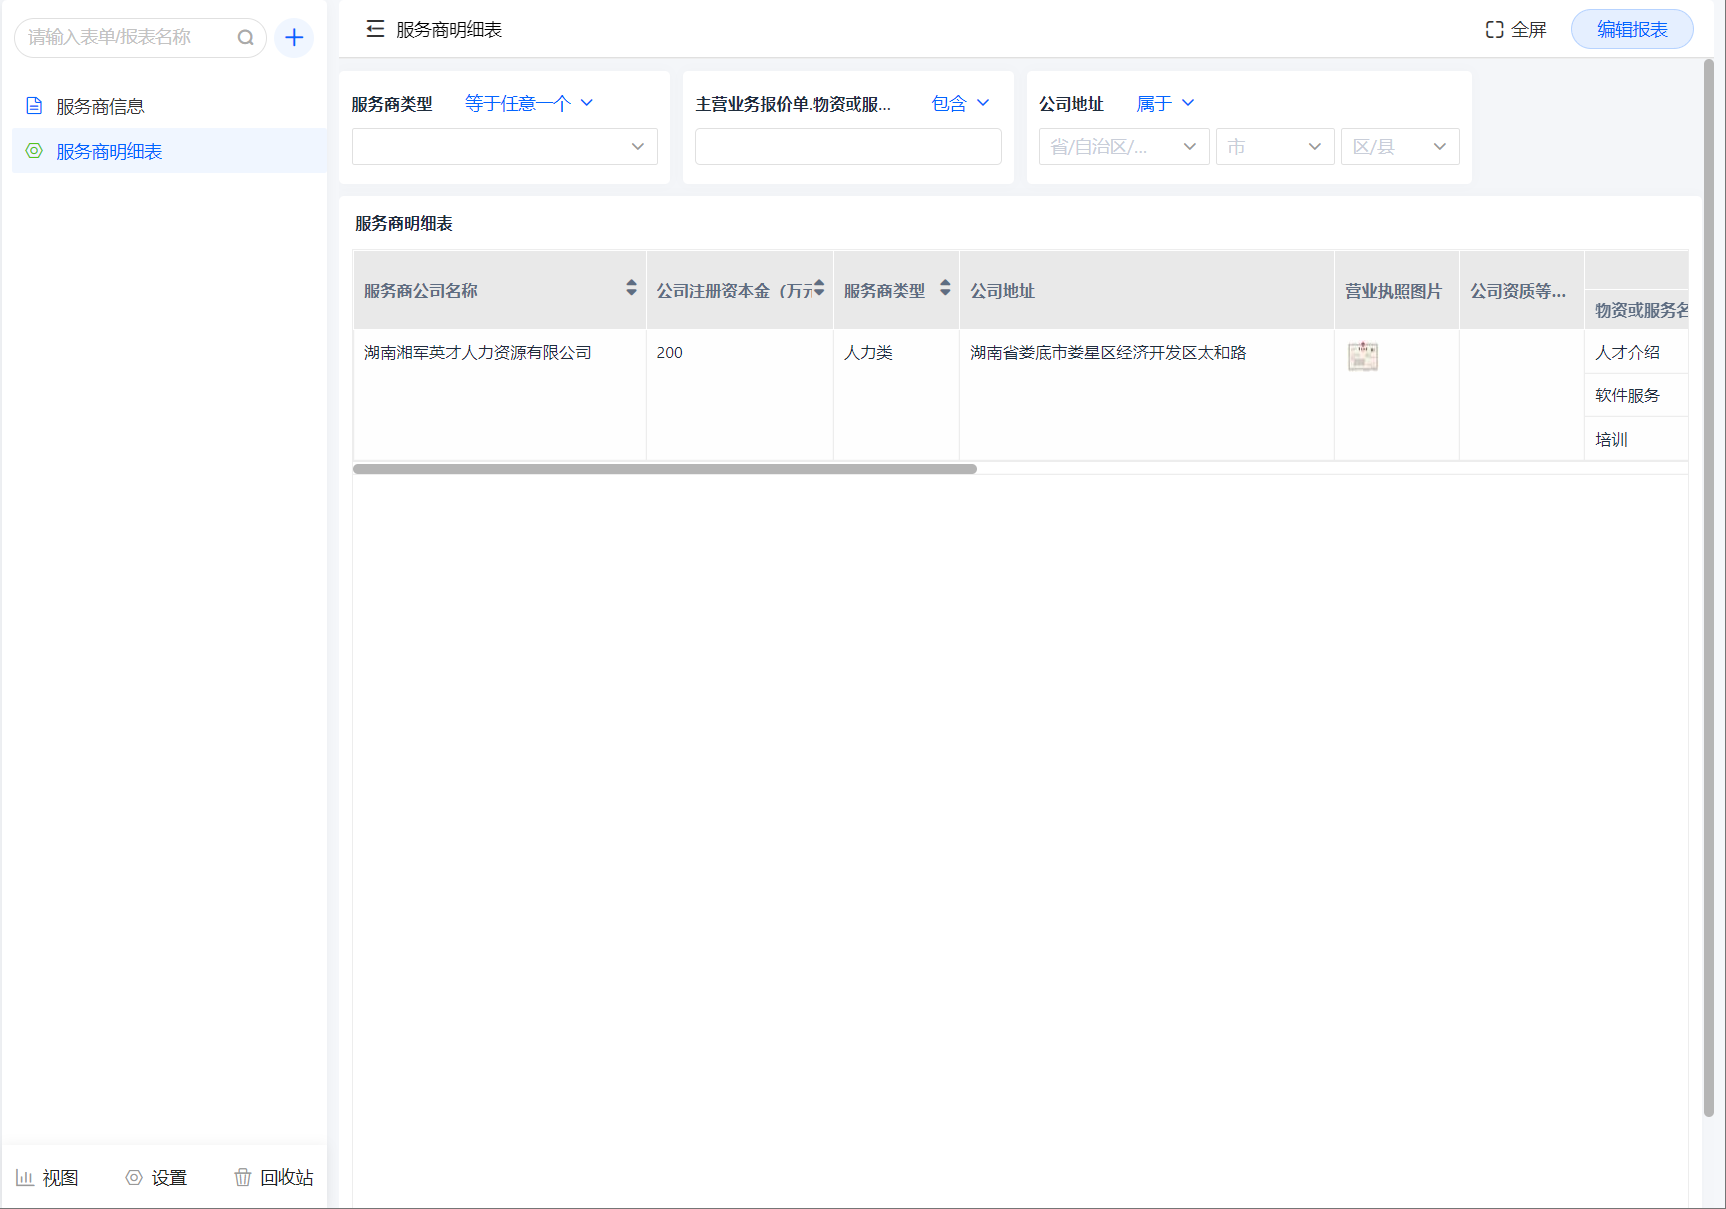Collapse sidebar using the menu fold icon
The image size is (1726, 1209).
pos(375,29)
